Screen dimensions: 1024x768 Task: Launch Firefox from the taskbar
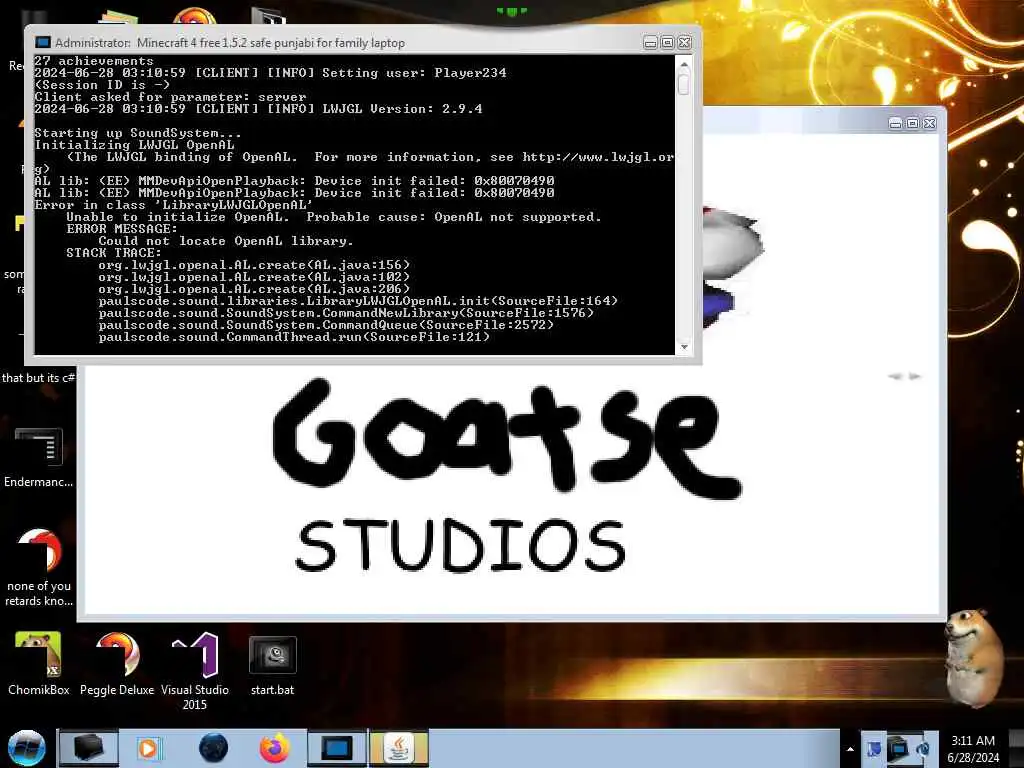point(274,748)
